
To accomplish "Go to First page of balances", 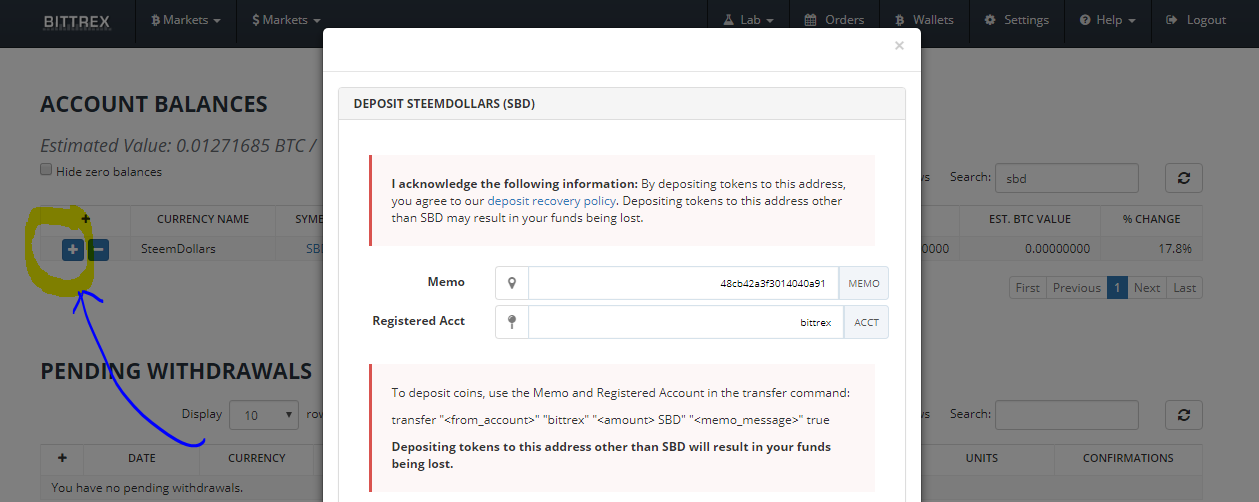I will pos(1027,288).
